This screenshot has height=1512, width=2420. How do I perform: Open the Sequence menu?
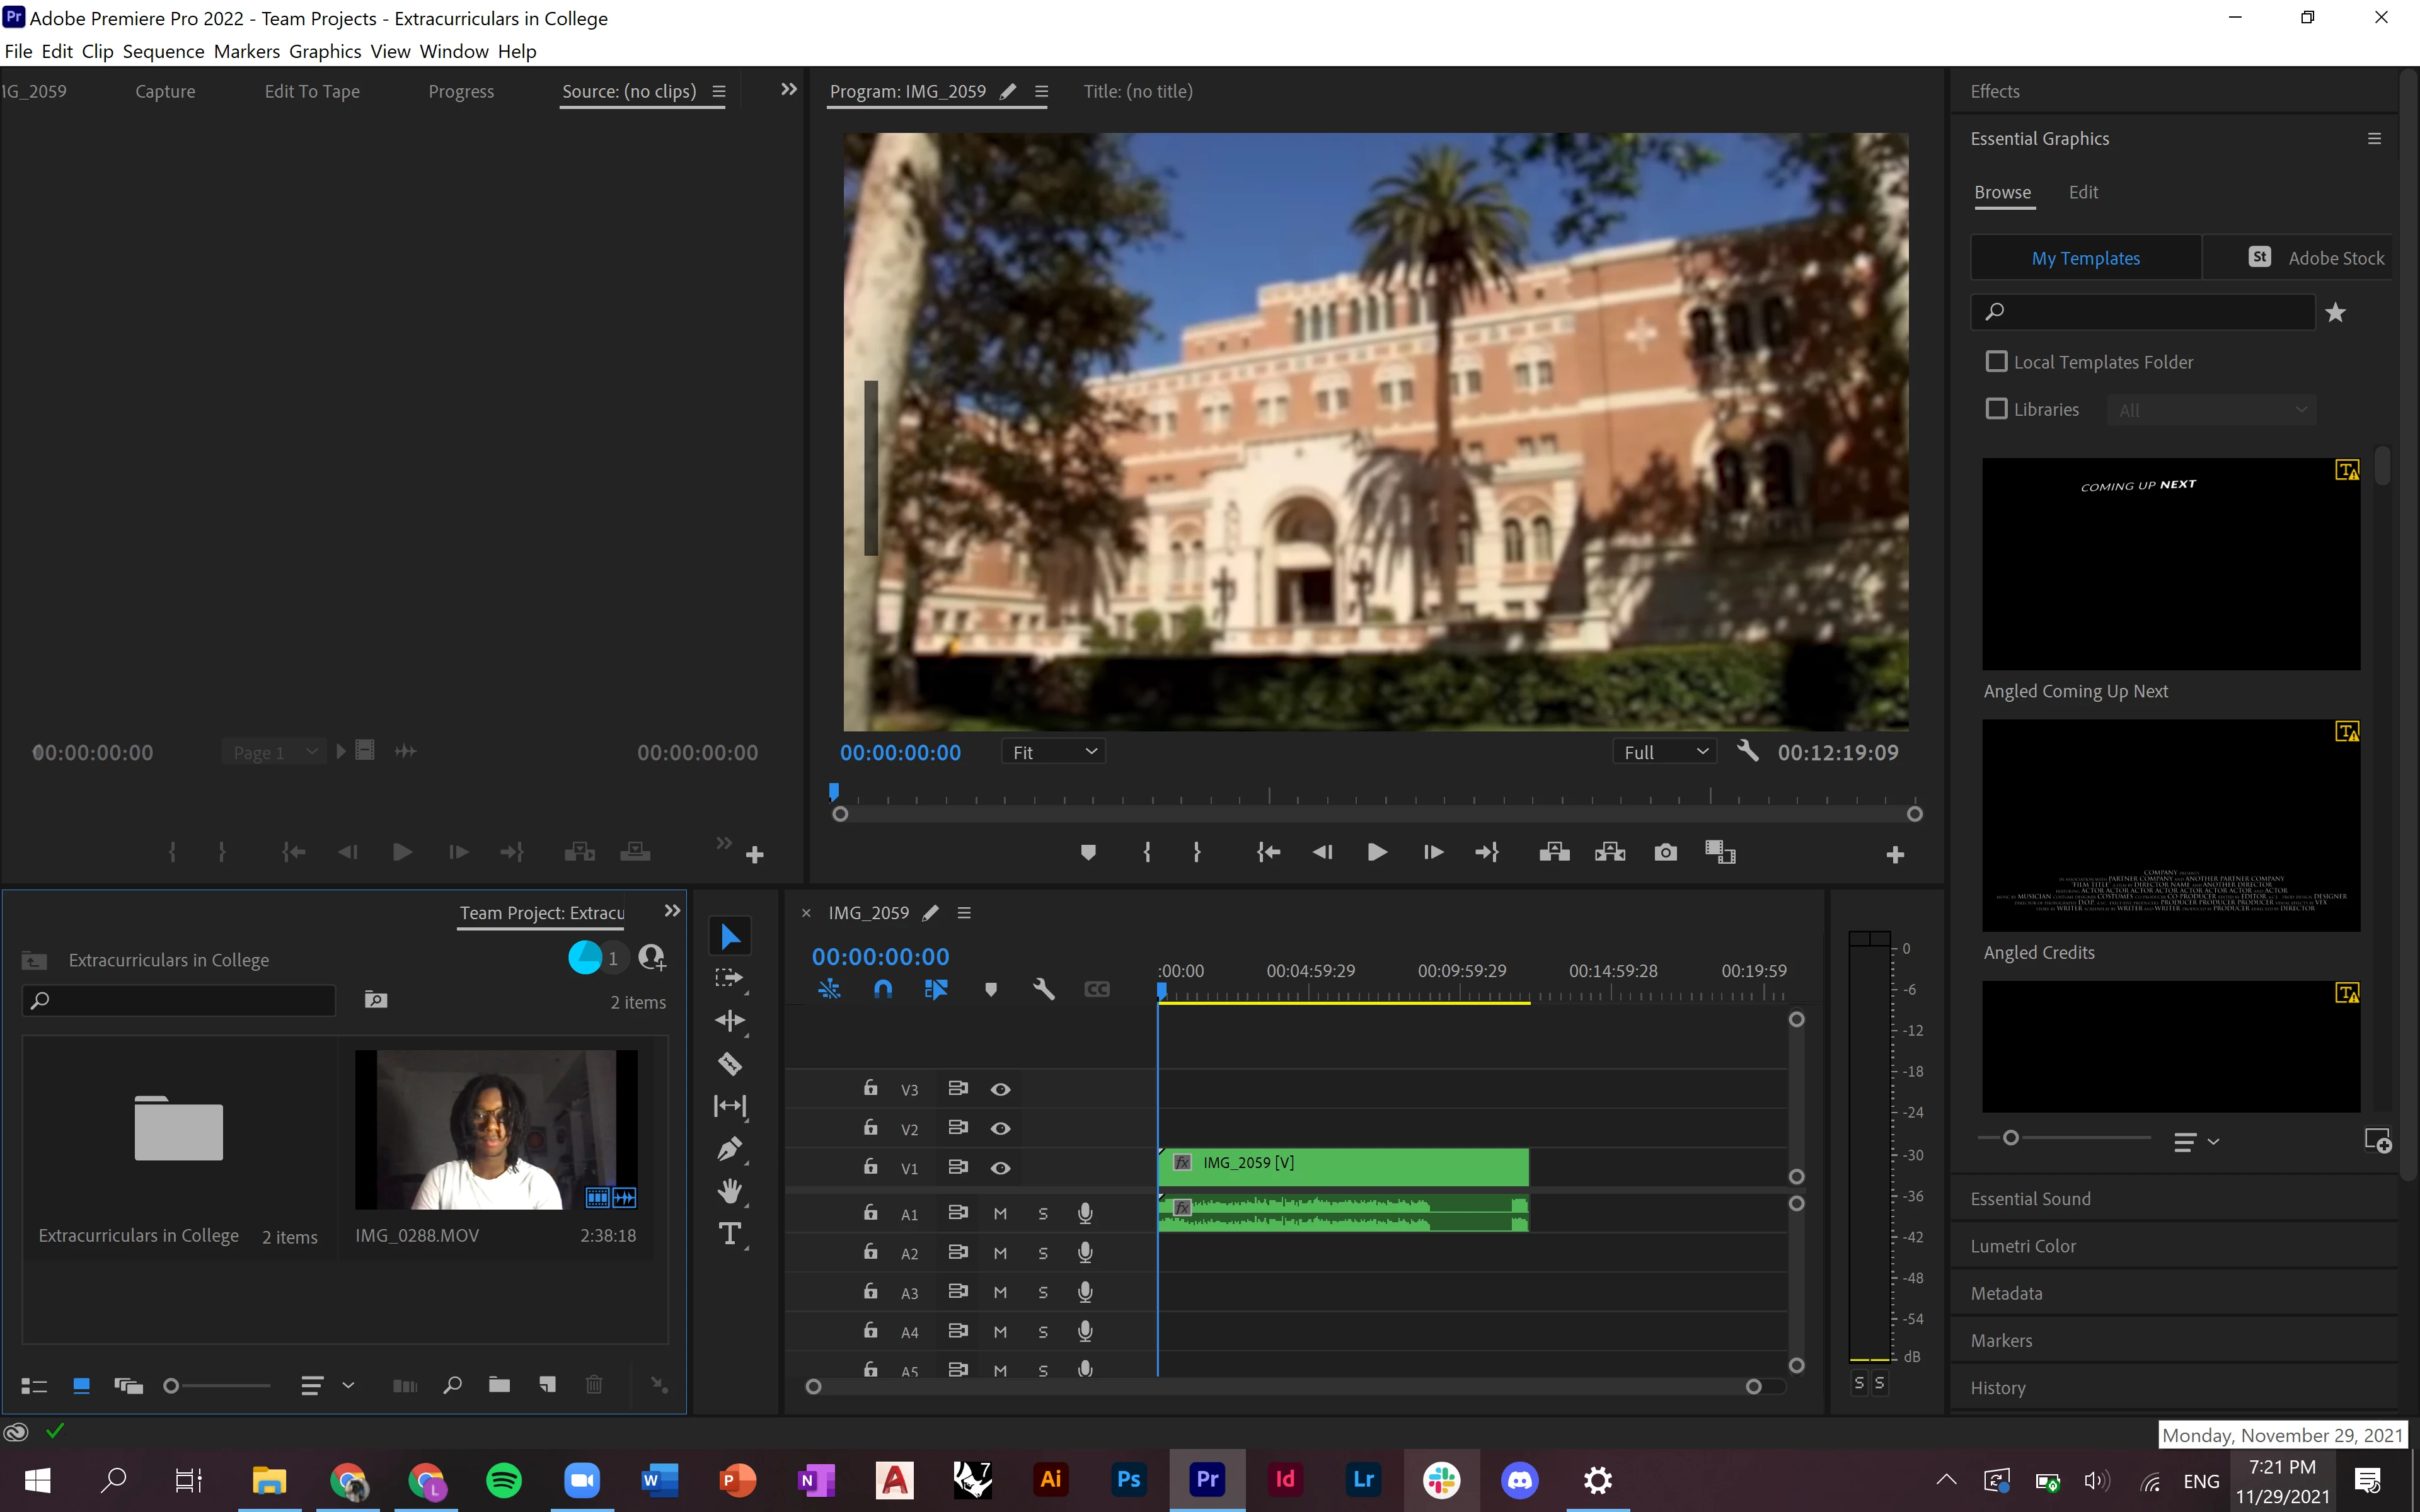coord(163,51)
